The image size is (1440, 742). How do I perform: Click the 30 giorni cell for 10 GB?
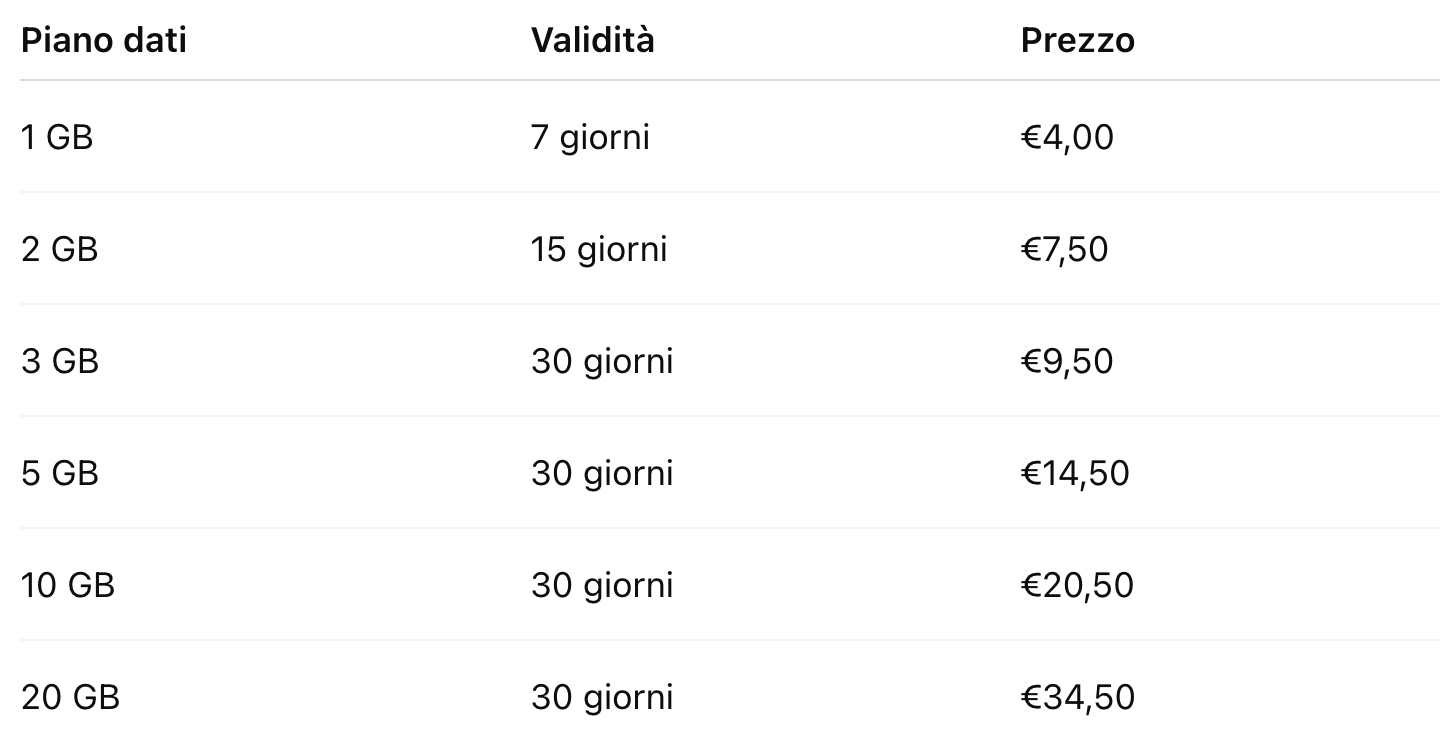pyautogui.click(x=602, y=585)
